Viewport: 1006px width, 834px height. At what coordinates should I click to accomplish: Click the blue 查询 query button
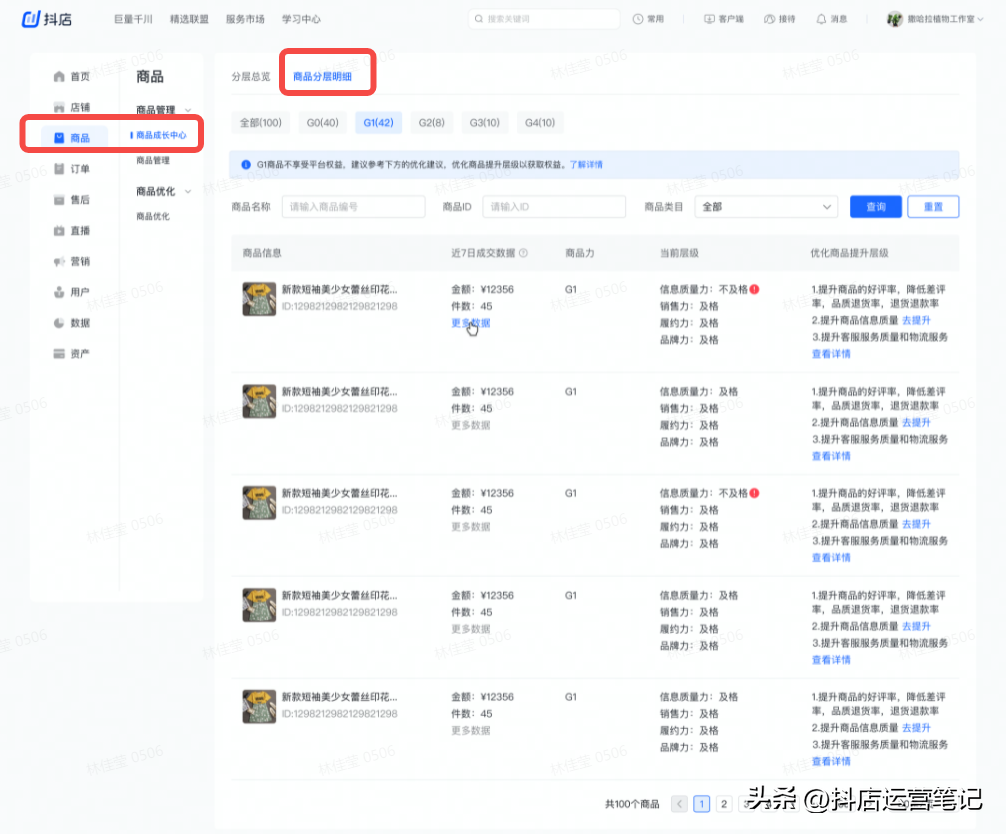pyautogui.click(x=876, y=207)
